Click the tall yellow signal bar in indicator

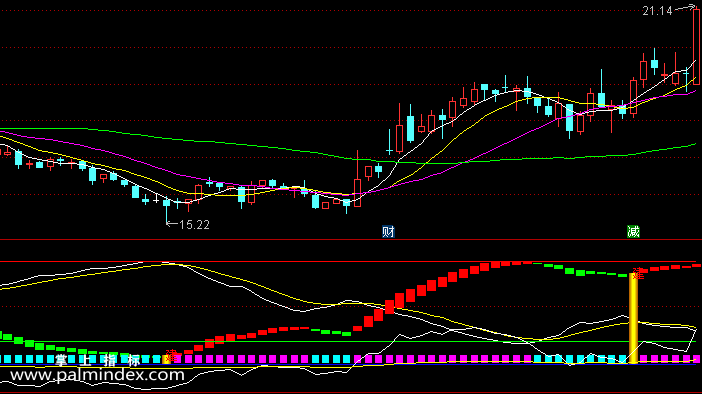tap(634, 318)
